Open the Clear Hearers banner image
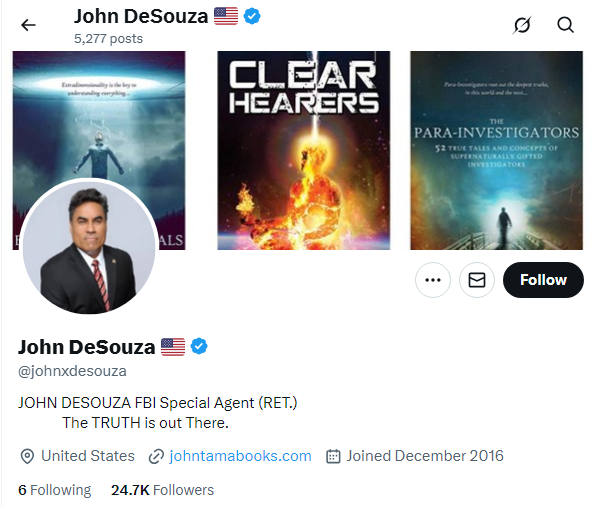Viewport: 596px width, 507px height. [304, 151]
